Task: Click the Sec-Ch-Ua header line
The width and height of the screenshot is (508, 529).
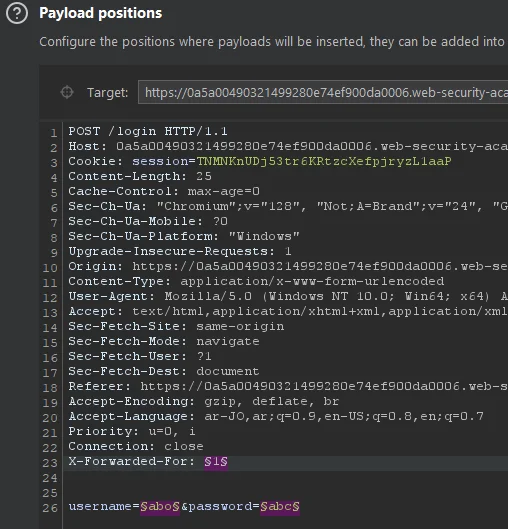Action: pyautogui.click(x=288, y=206)
